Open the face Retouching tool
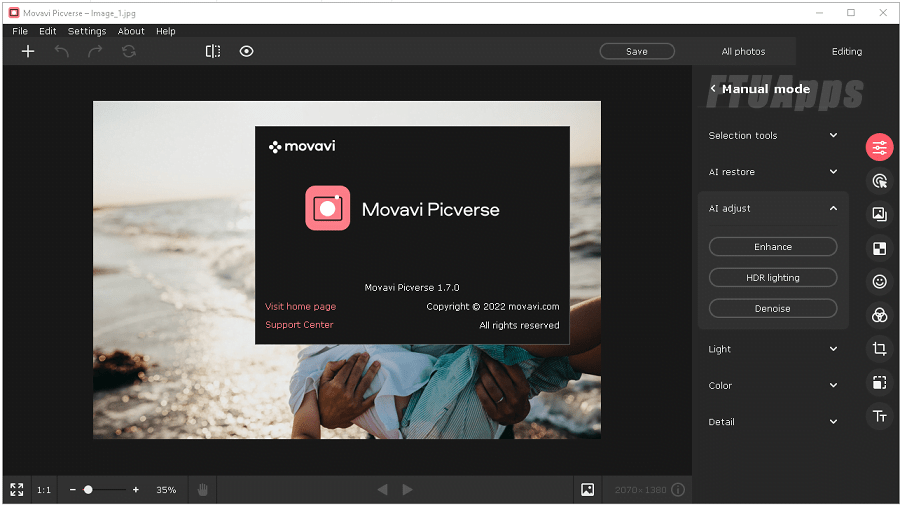 click(879, 281)
